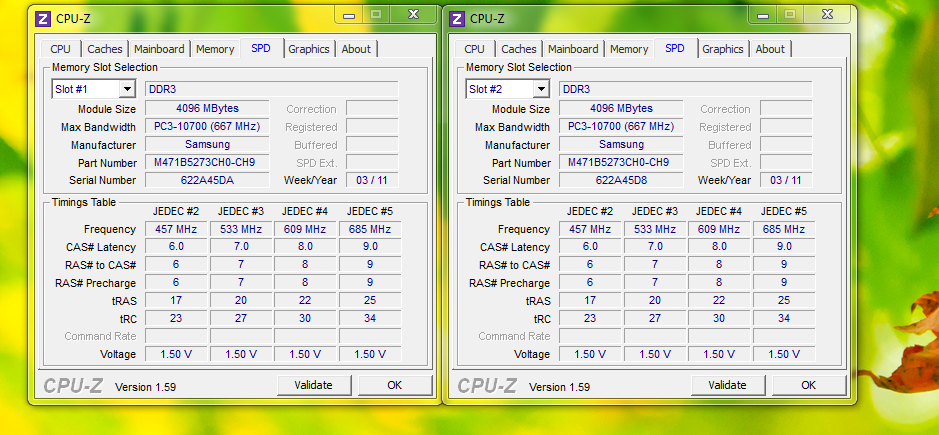Click PC3-10700 bandwidth field in right window
The width and height of the screenshot is (939, 435).
621,126
